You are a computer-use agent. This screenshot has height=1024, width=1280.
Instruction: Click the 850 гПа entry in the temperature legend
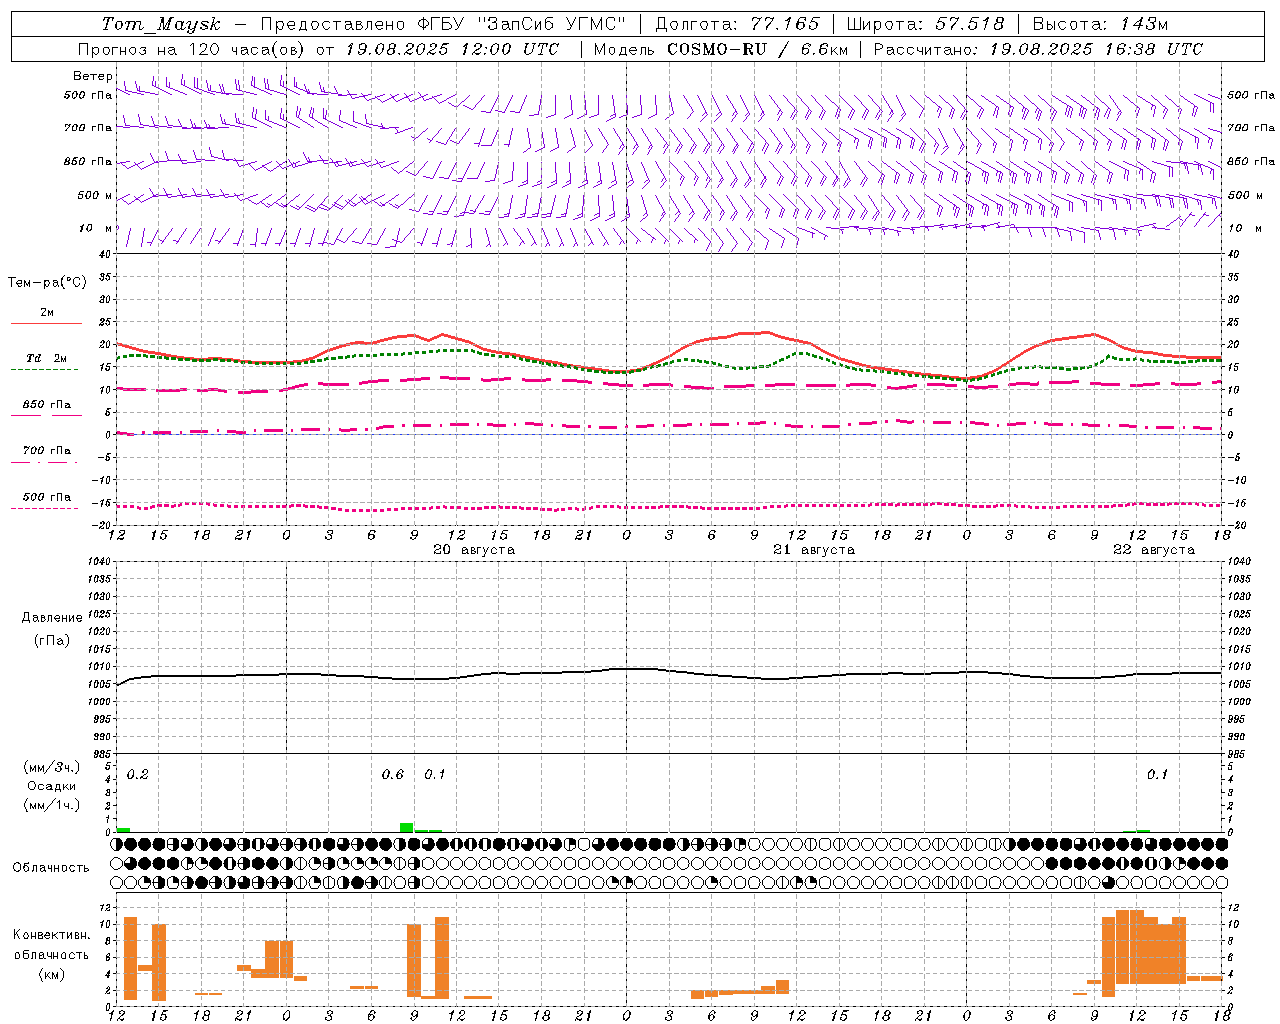tap(47, 405)
